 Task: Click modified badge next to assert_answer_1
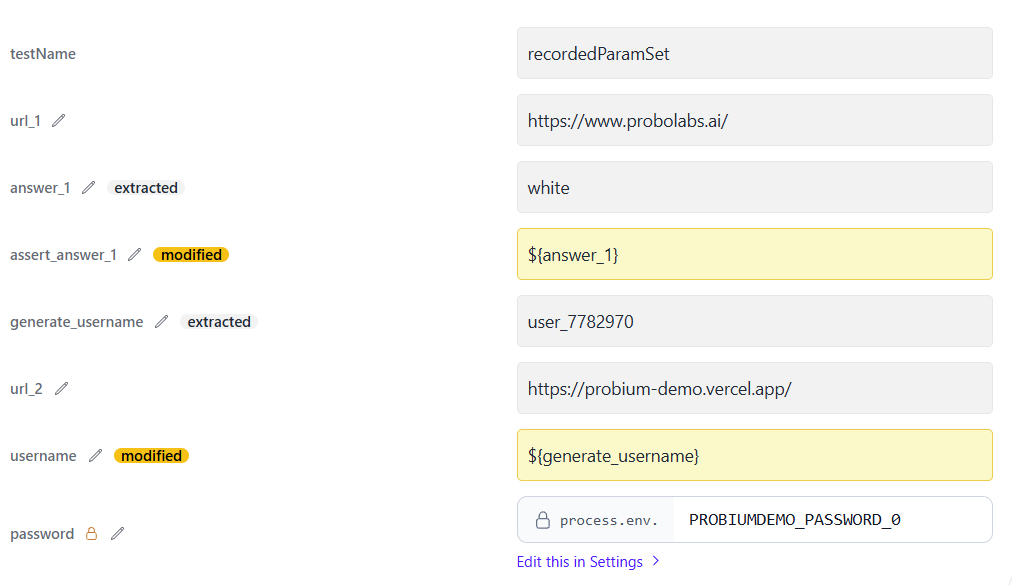pos(191,255)
